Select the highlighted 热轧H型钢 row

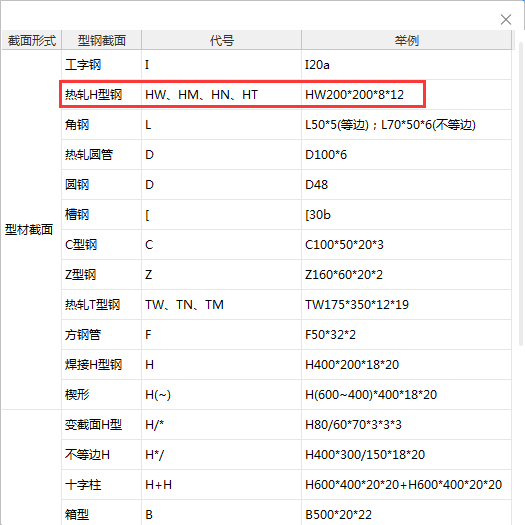click(242, 94)
